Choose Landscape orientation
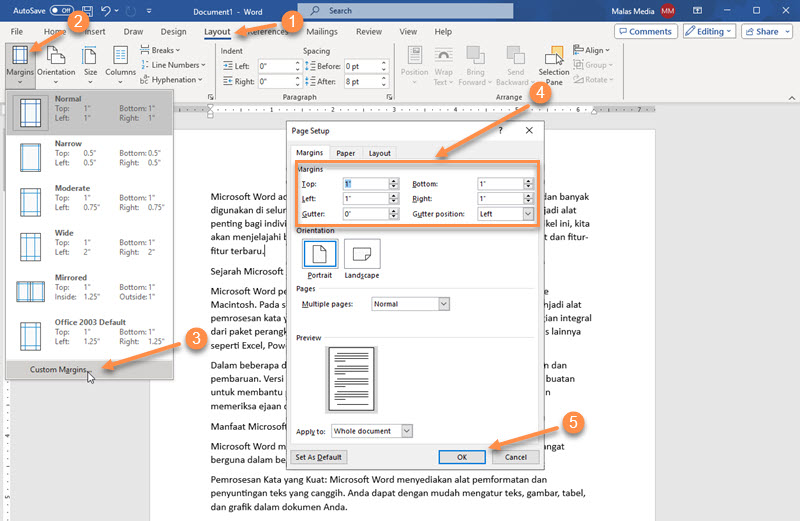The width and height of the screenshot is (800, 521). (362, 260)
